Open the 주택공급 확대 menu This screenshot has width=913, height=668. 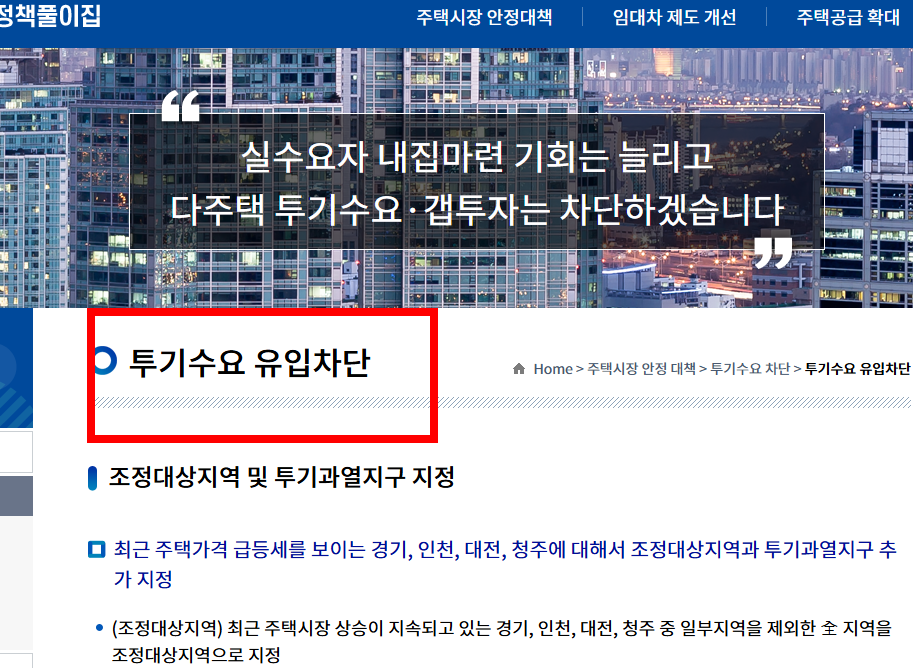point(845,14)
